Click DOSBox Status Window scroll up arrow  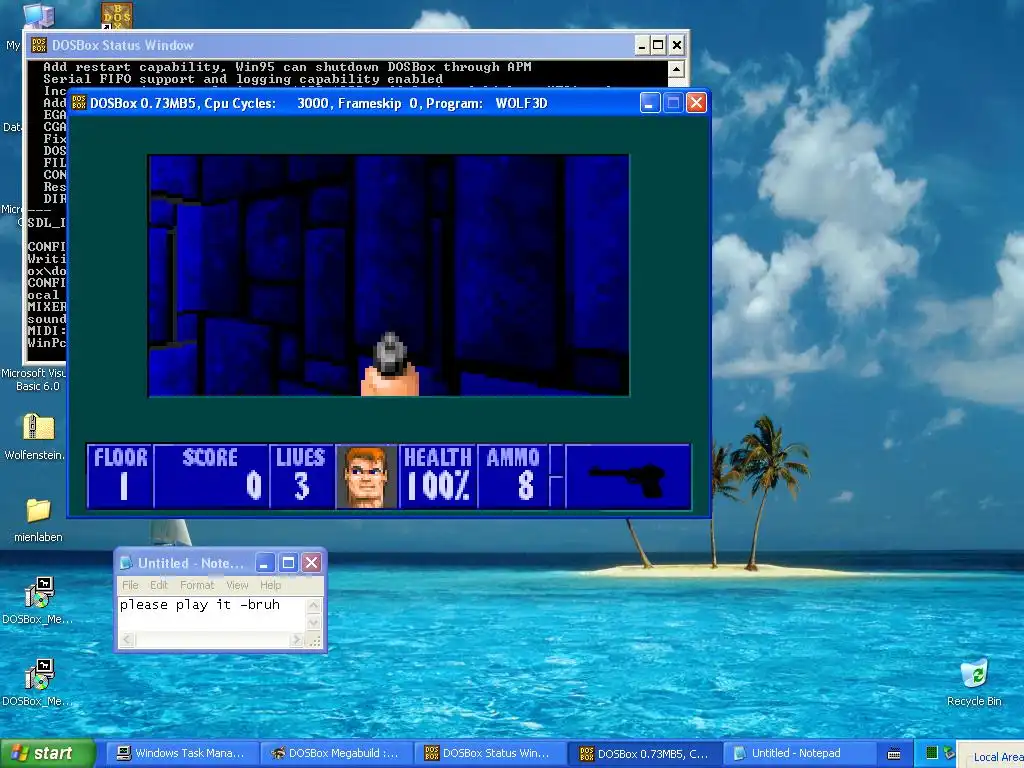point(676,68)
